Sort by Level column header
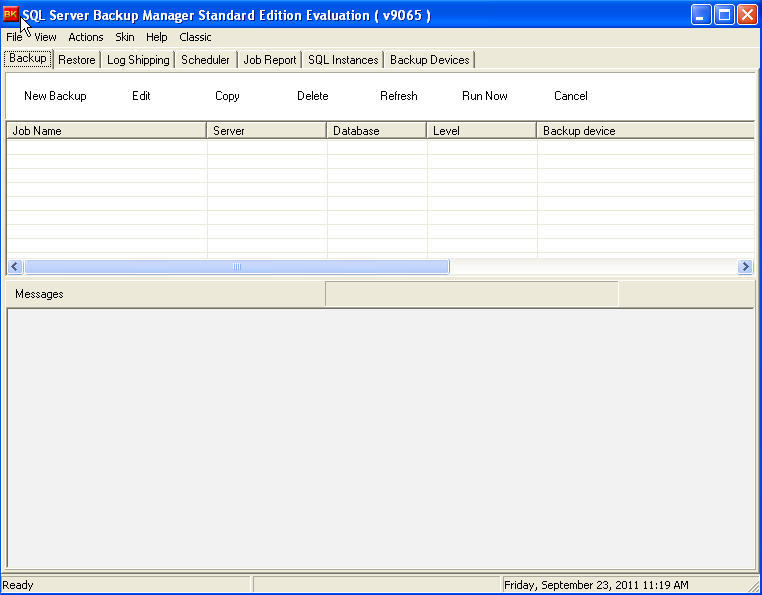762x595 pixels. pyautogui.click(x=482, y=131)
